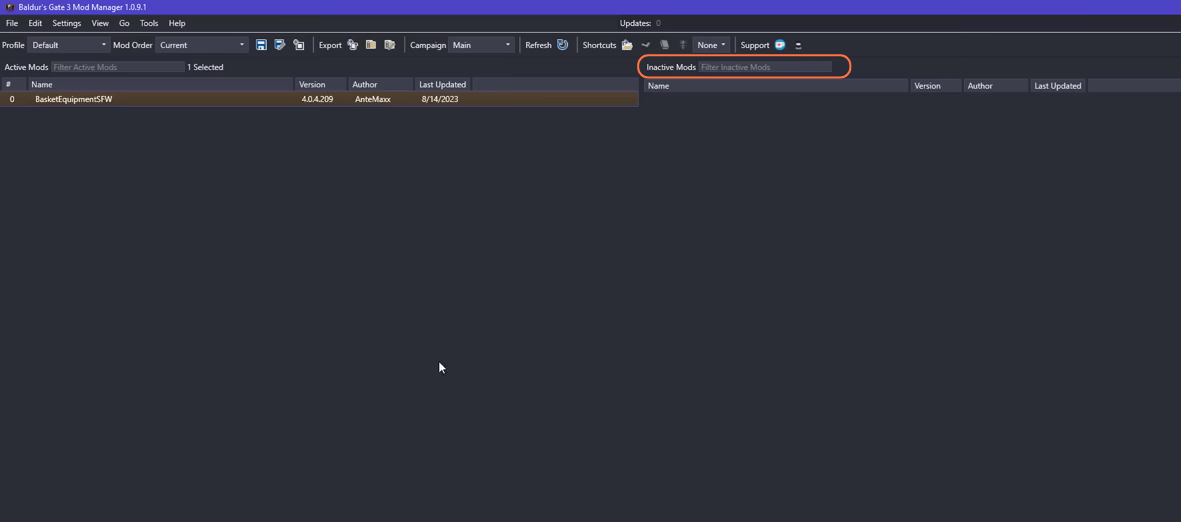Click the blue circular Refresh arrow icon
The image size is (1181, 522).
click(563, 45)
